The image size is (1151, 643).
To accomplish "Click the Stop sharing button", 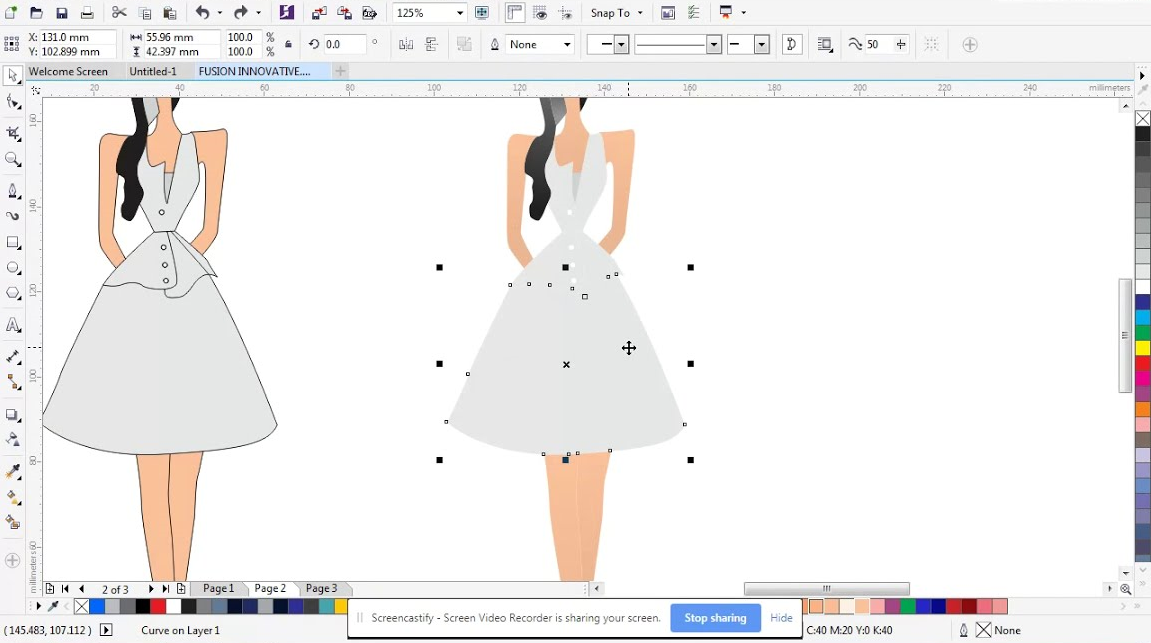I will (x=714, y=618).
